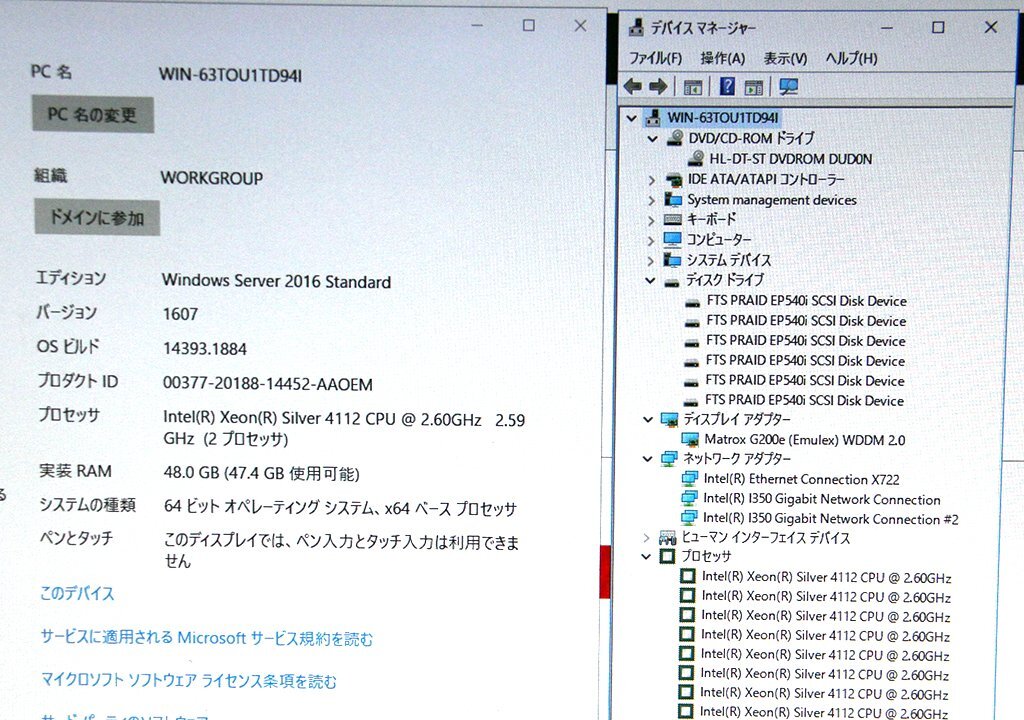Select the コンピューター category icon
This screenshot has width=1024, height=720.
point(672,239)
